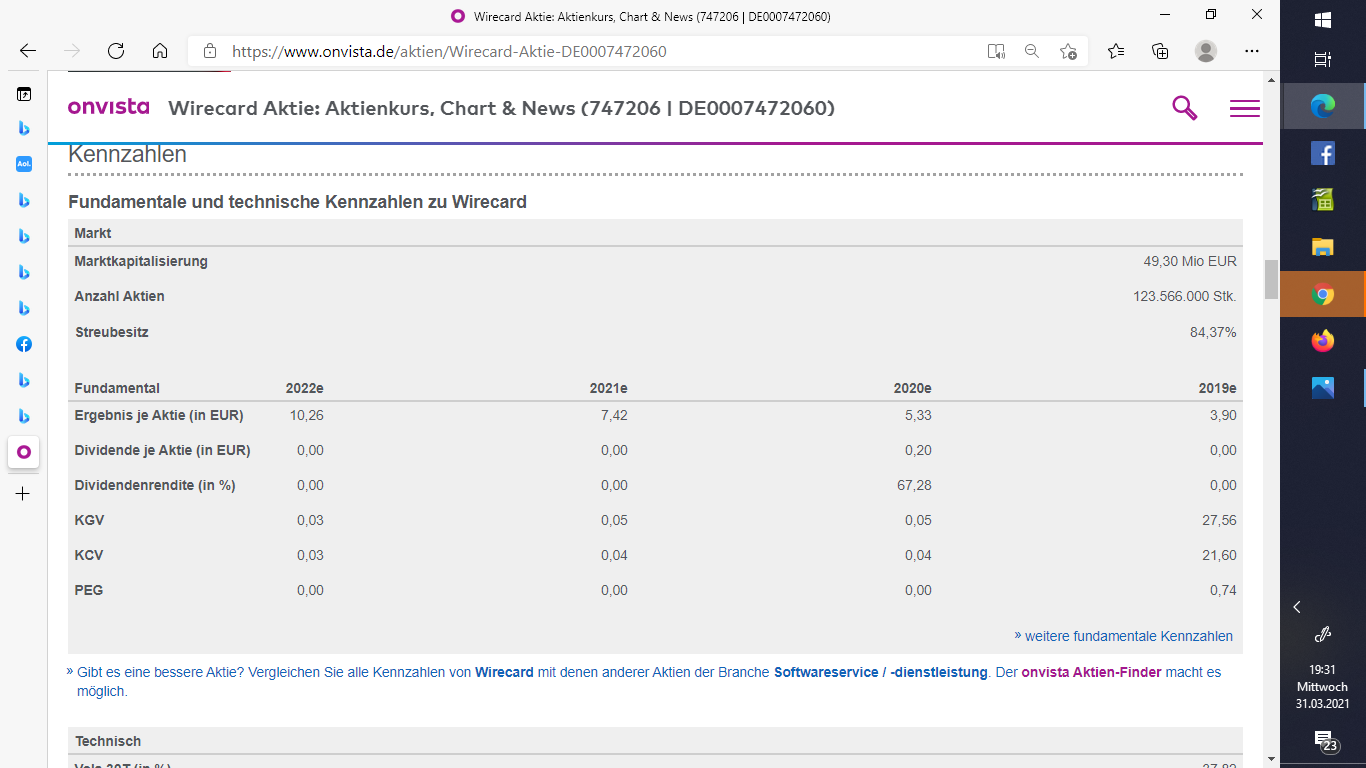Open Edge Settings and more menu
This screenshot has width=1366, height=768.
pyautogui.click(x=1252, y=51)
